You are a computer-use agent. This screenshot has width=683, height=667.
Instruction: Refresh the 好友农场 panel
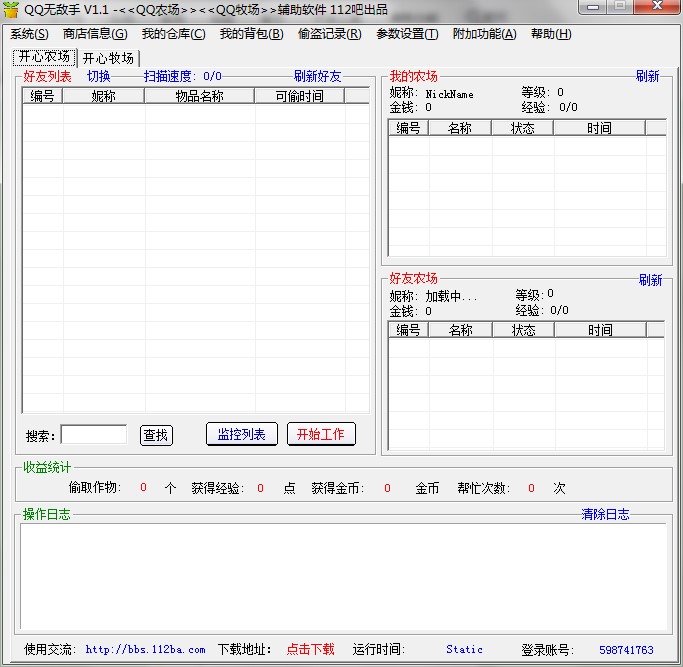click(650, 280)
